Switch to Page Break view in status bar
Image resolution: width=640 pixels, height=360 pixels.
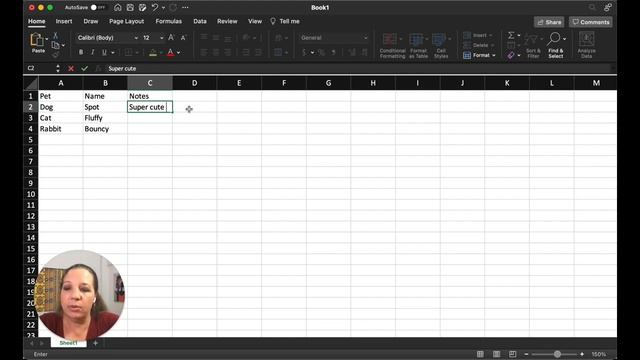coord(513,354)
